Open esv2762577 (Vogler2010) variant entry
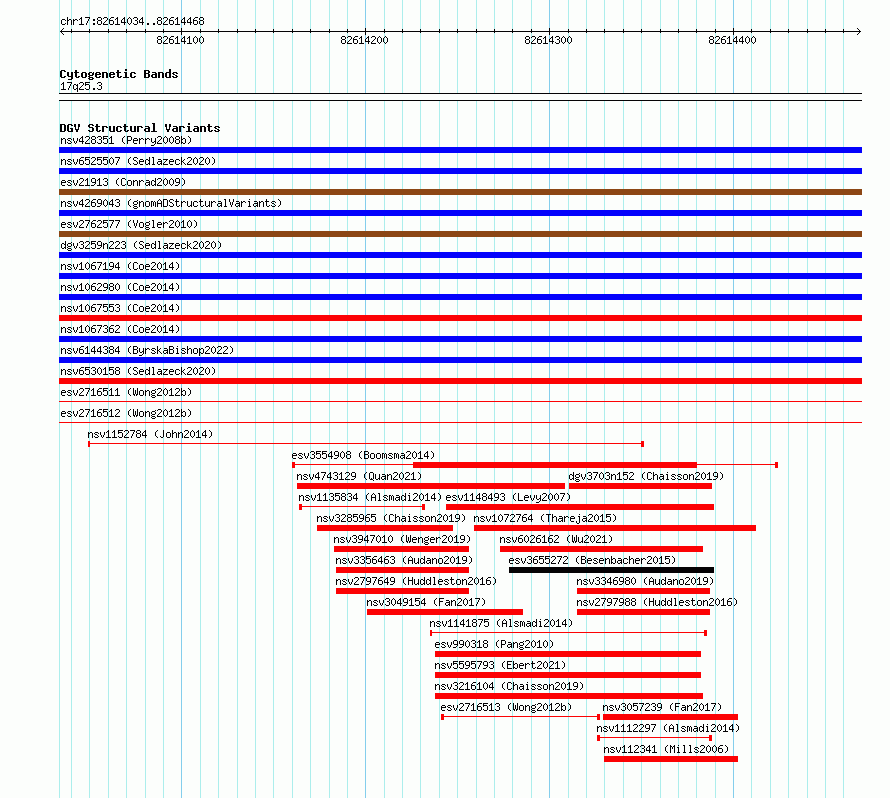The image size is (890, 798). 129,224
